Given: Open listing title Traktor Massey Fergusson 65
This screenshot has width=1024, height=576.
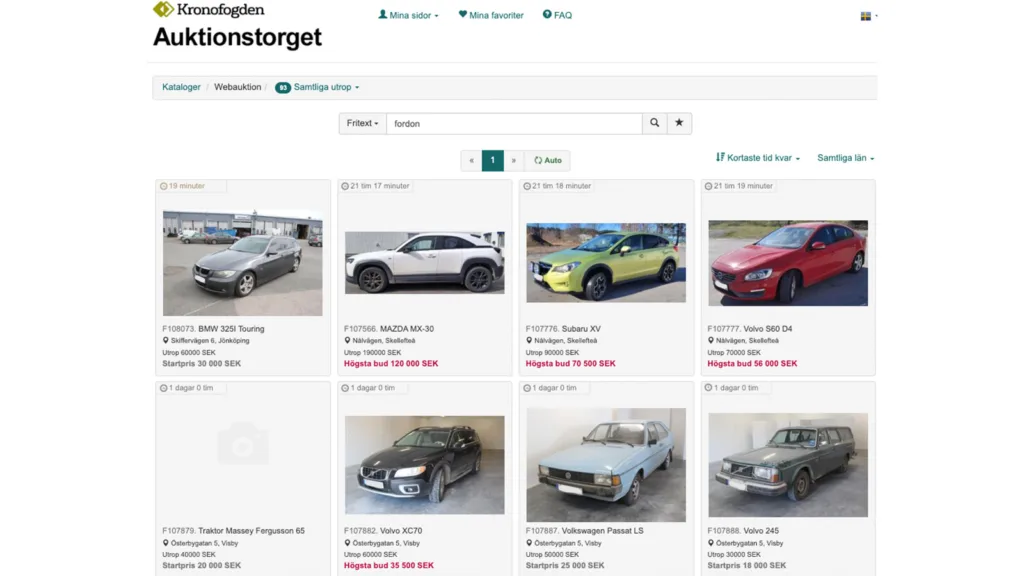Looking at the screenshot, I should tap(251, 530).
